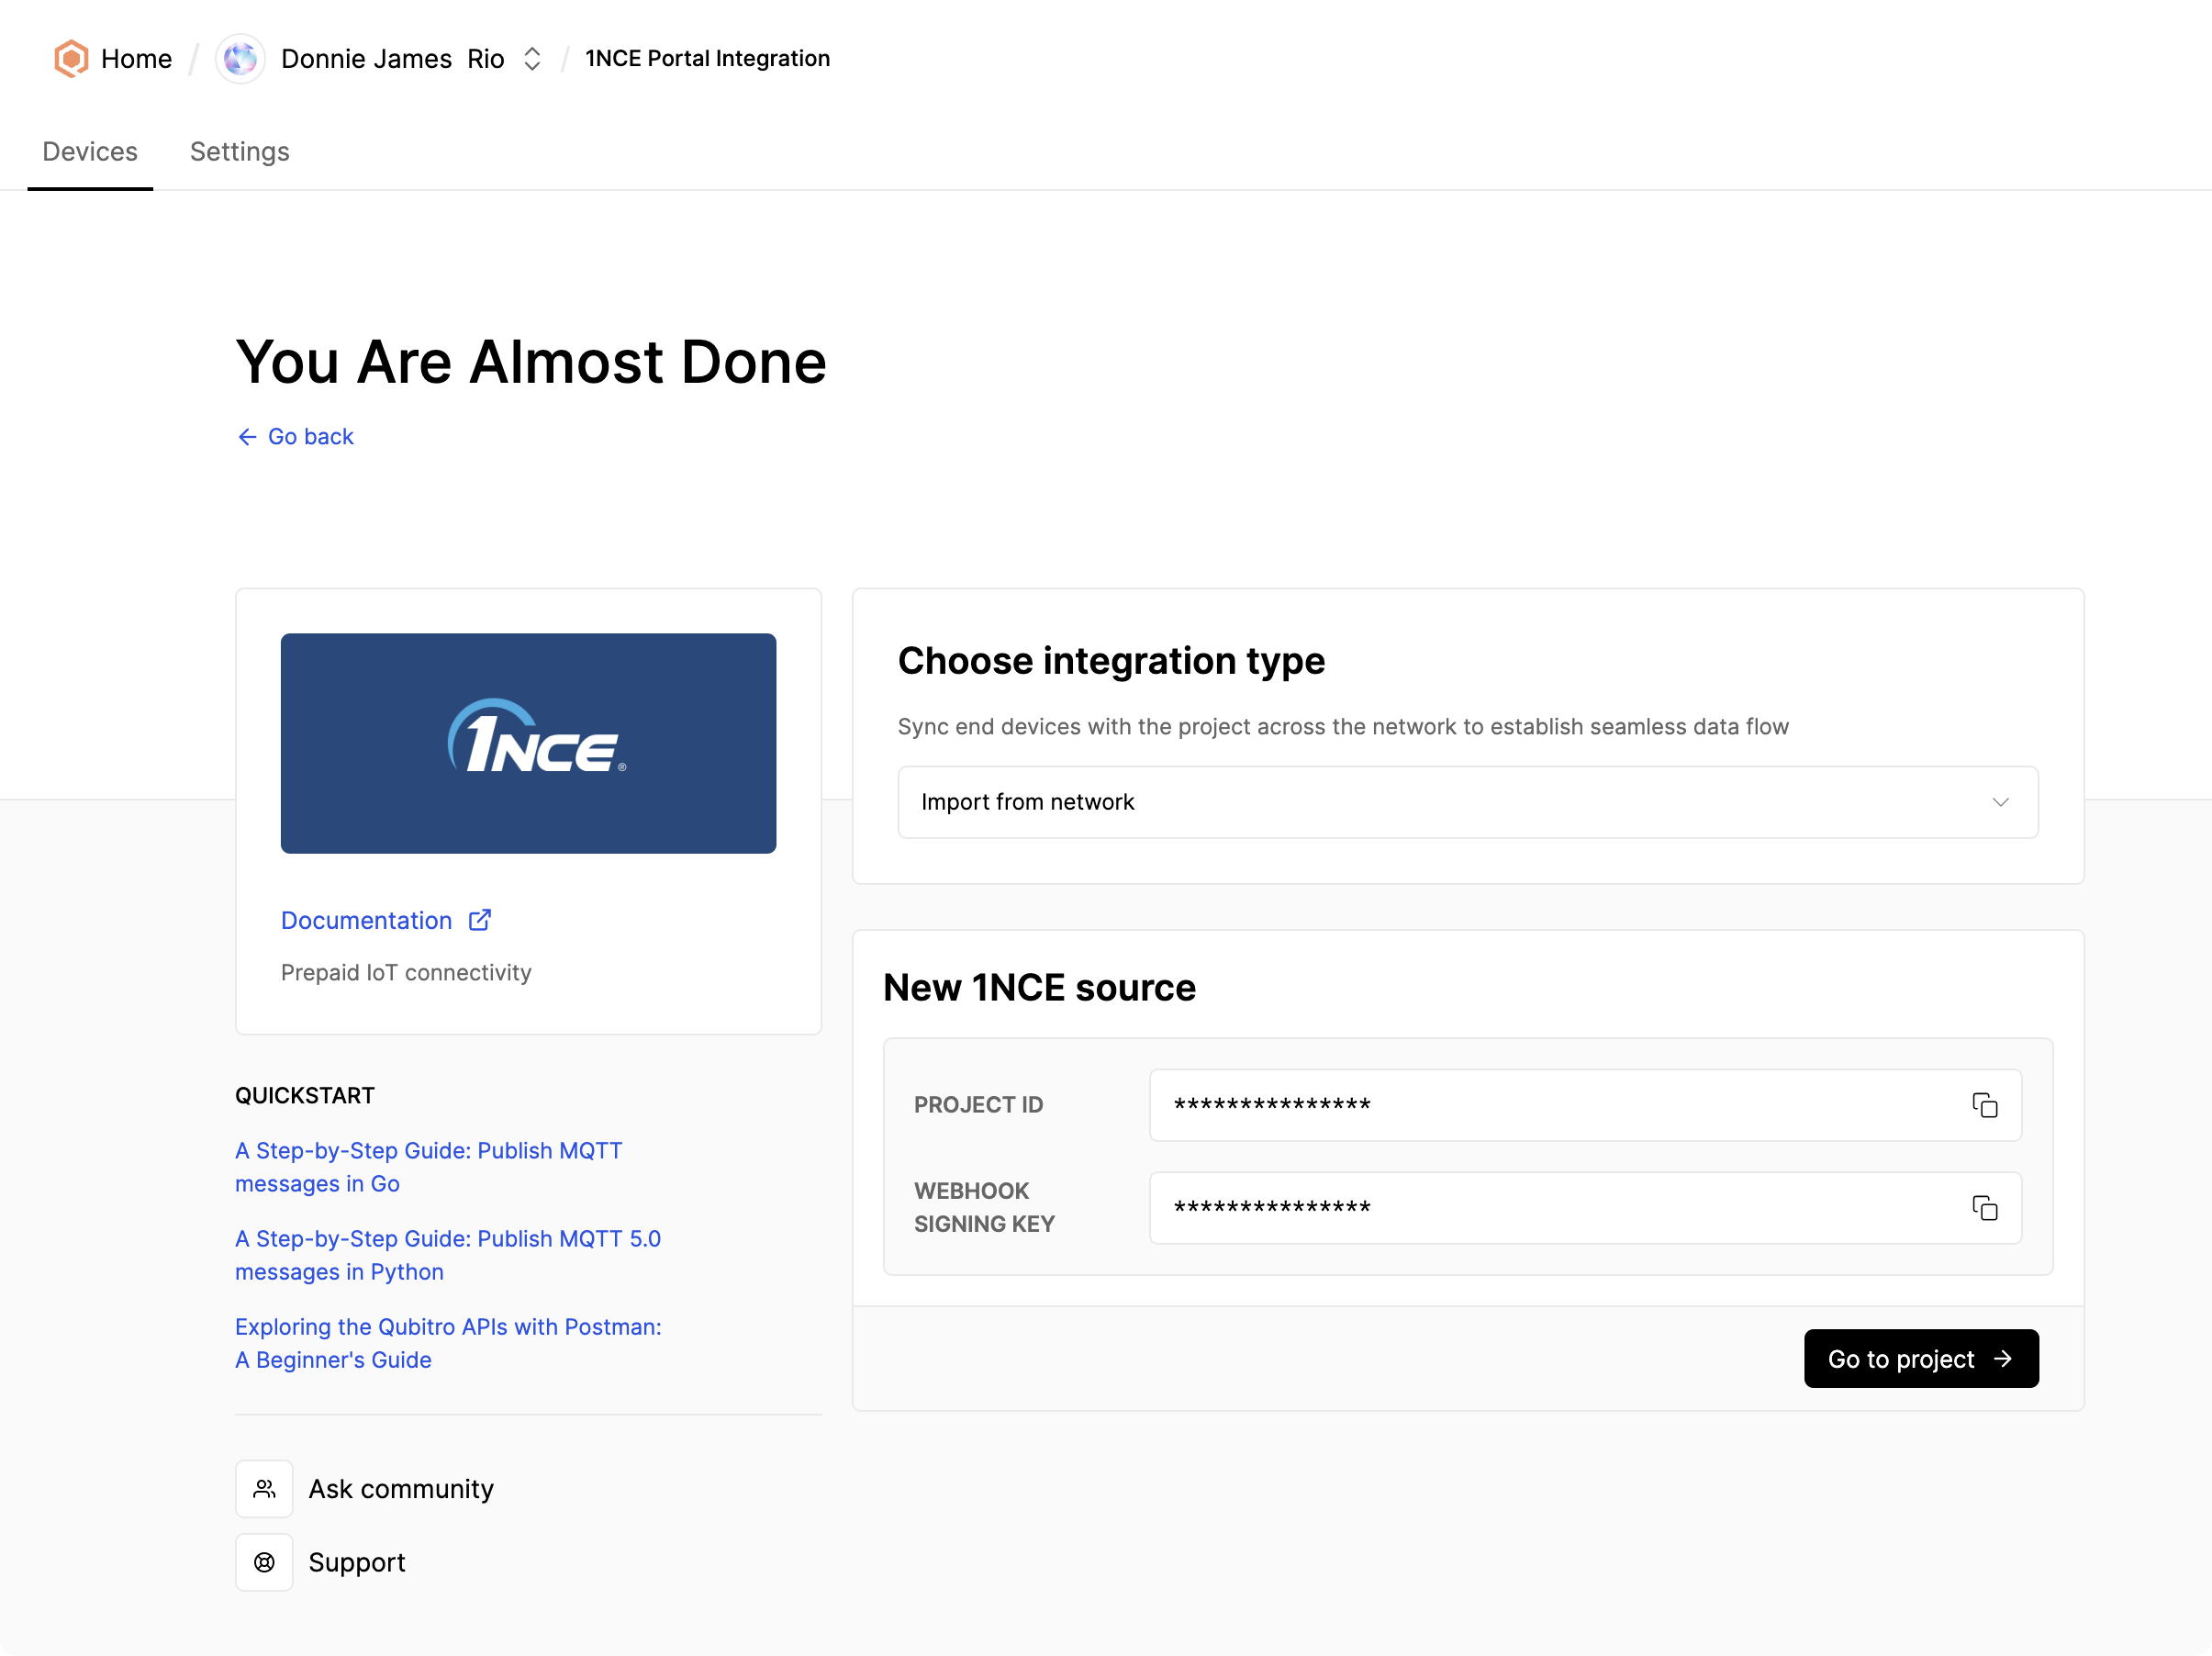Open the MQTT 5.0 messages in Python guide
The width and height of the screenshot is (2212, 1656).
tap(448, 1255)
